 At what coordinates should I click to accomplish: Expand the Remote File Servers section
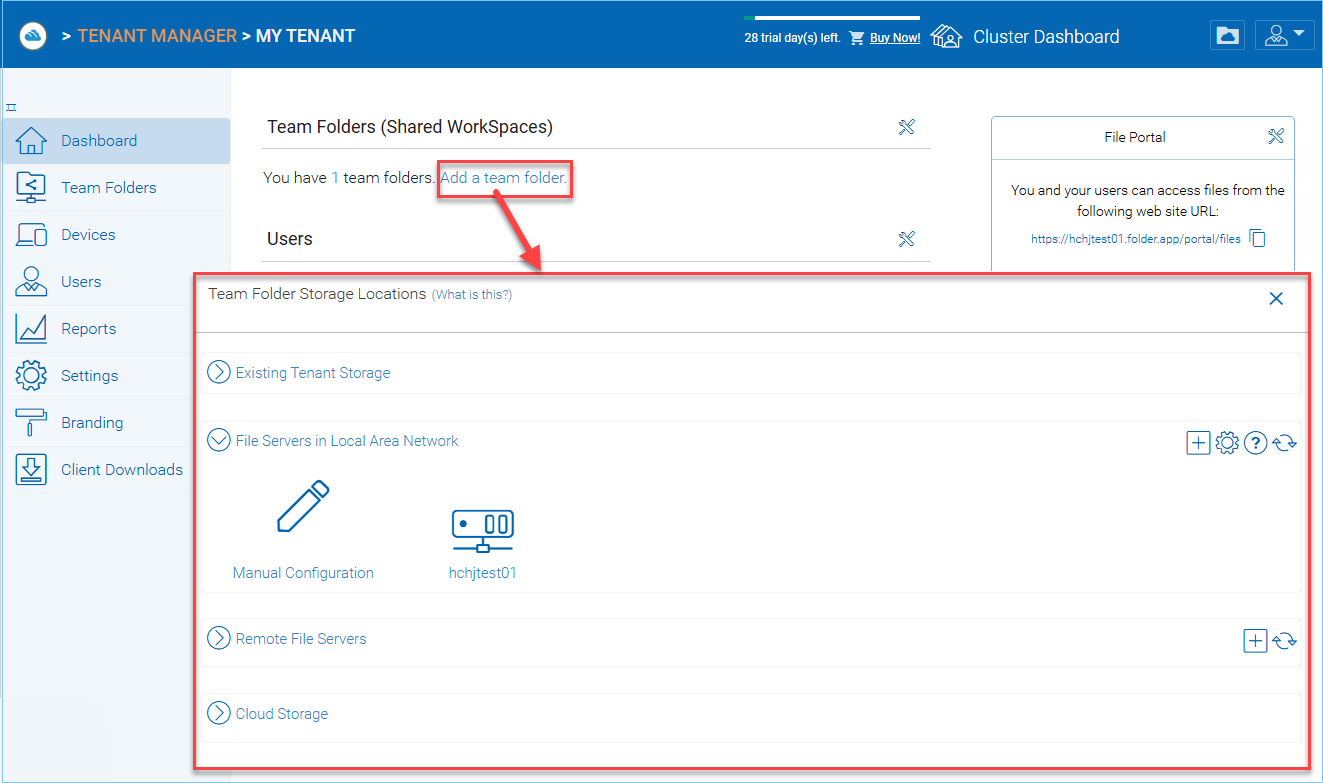(219, 638)
